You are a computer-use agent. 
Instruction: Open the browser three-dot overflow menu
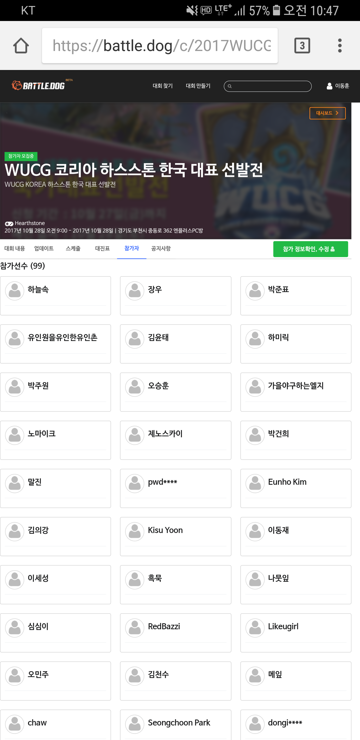click(339, 46)
